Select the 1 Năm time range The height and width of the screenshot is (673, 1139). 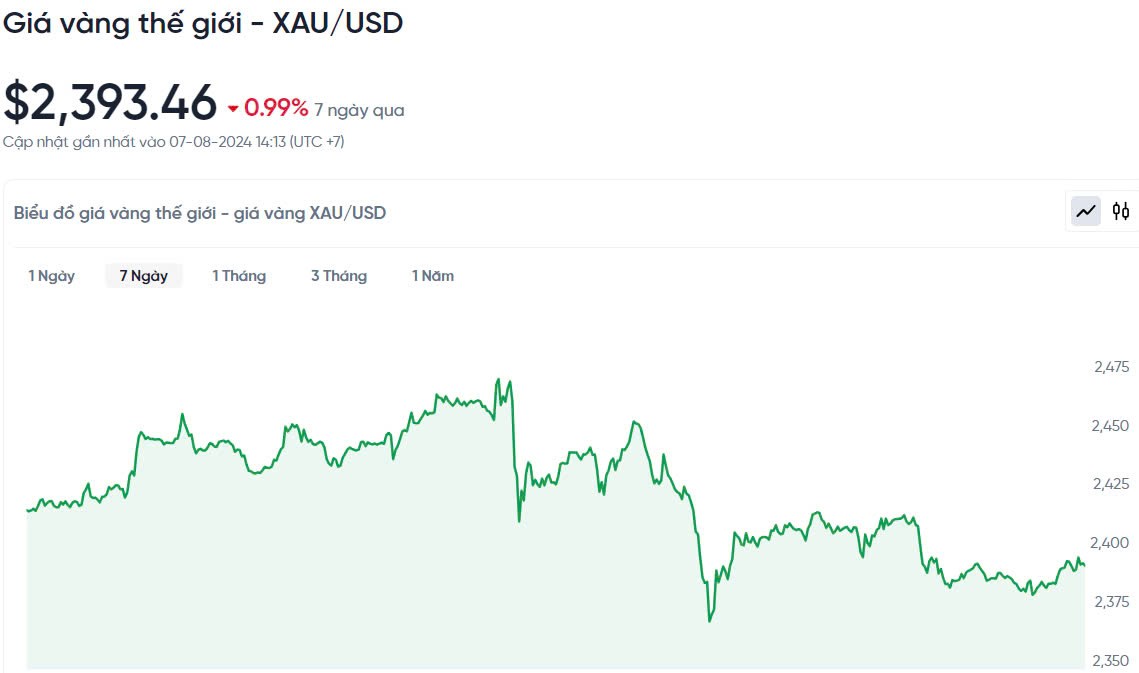click(433, 276)
